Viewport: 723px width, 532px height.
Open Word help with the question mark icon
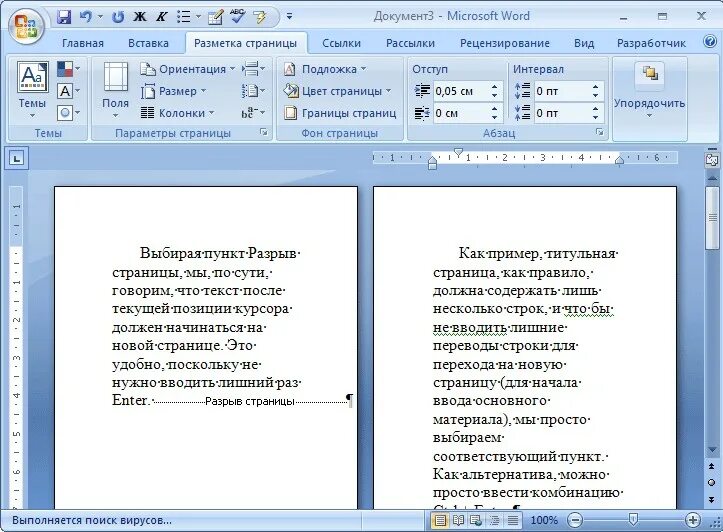pos(710,41)
